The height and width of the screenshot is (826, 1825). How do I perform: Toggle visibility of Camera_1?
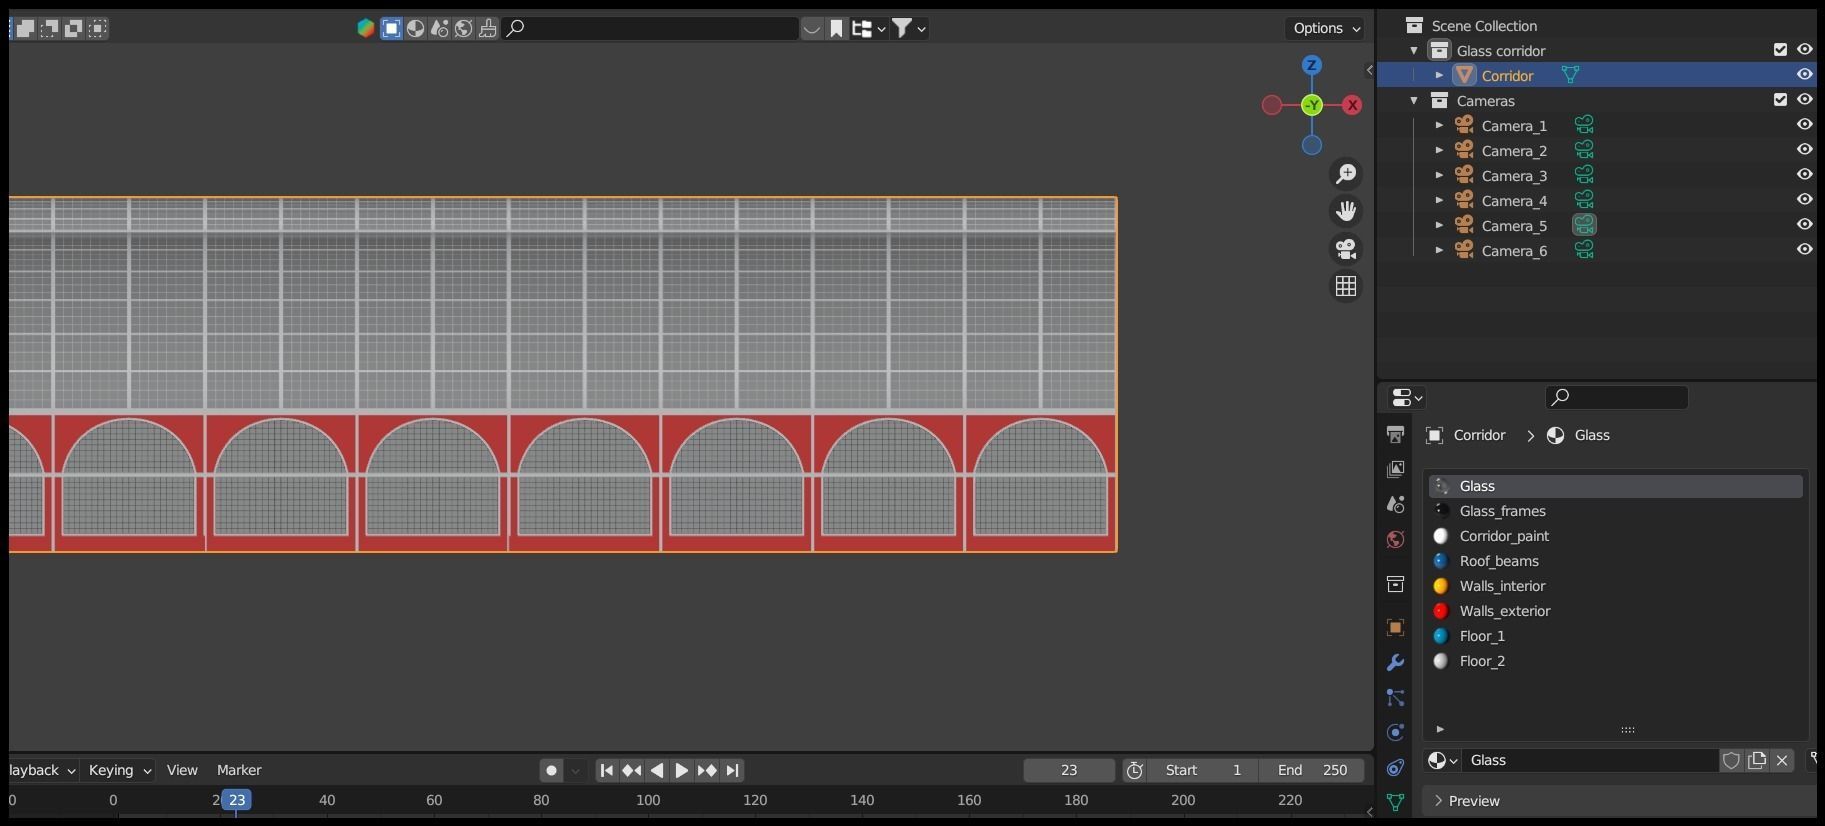point(1805,124)
